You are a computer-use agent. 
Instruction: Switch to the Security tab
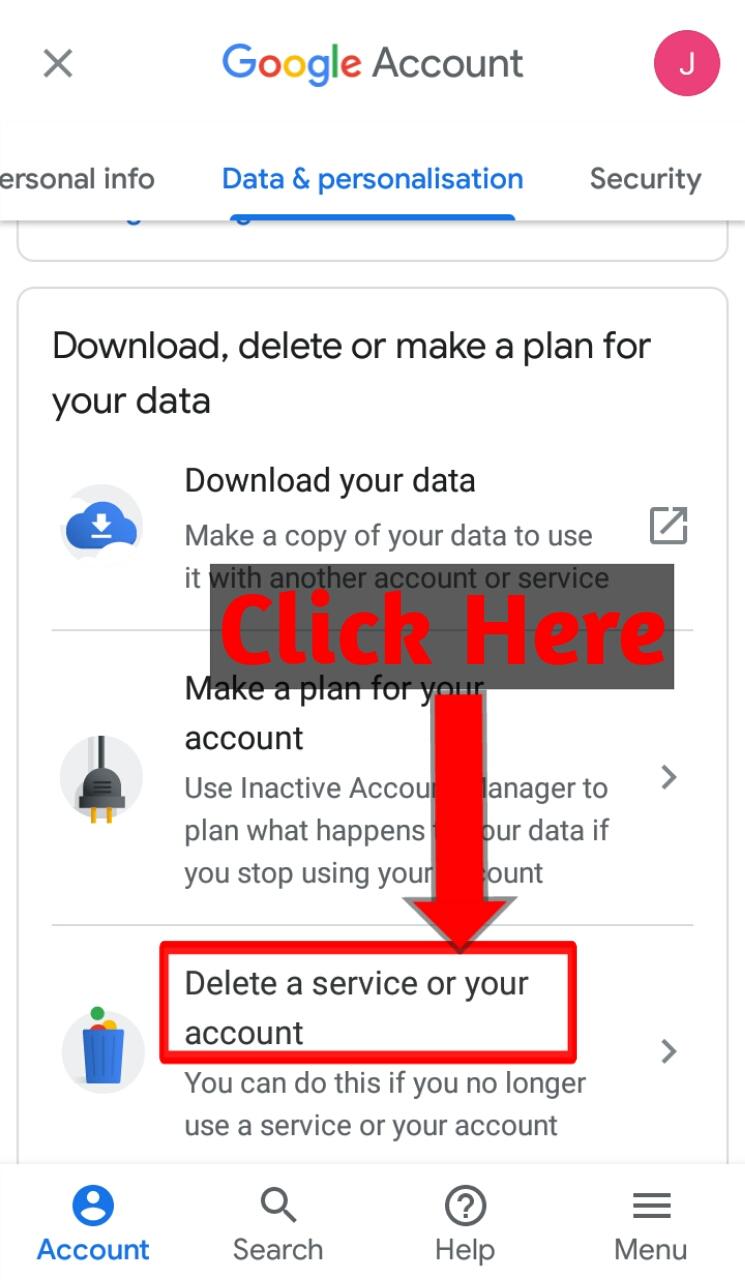click(645, 179)
